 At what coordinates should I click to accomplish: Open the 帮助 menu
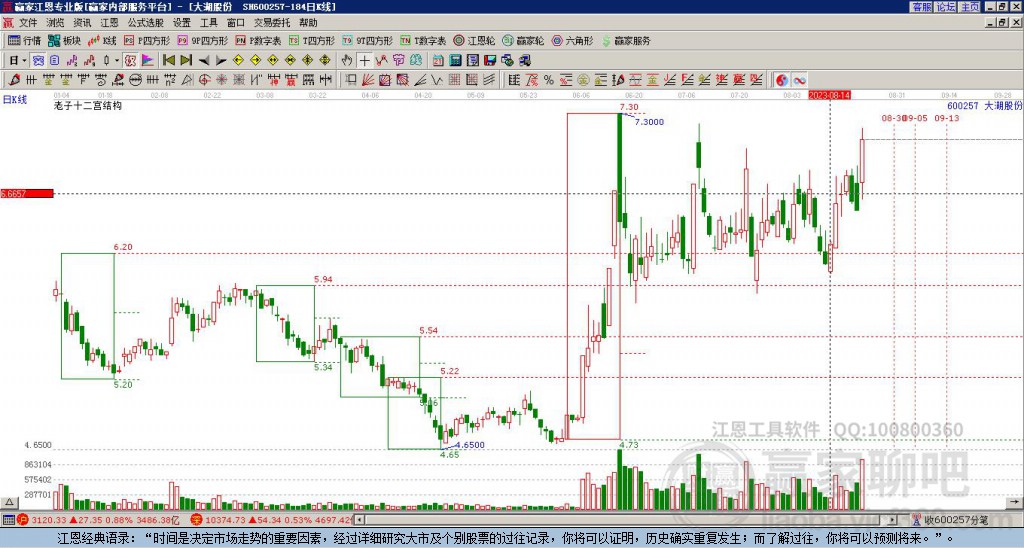coord(308,23)
